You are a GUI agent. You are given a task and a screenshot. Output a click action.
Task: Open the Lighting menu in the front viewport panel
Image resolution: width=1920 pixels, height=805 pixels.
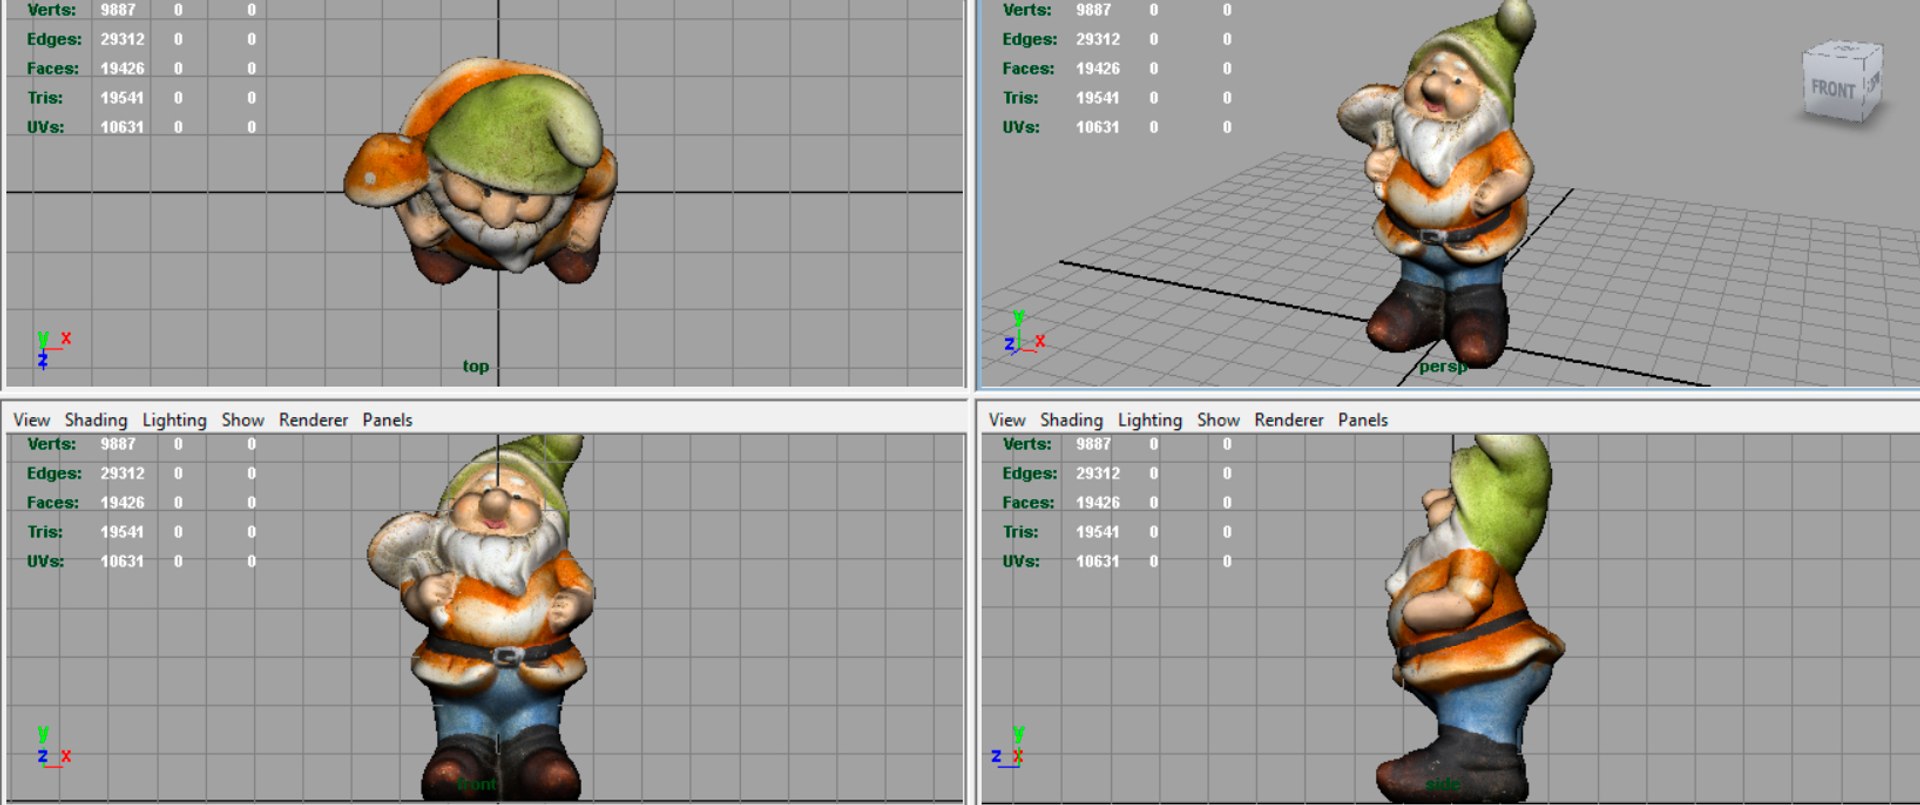[174, 420]
